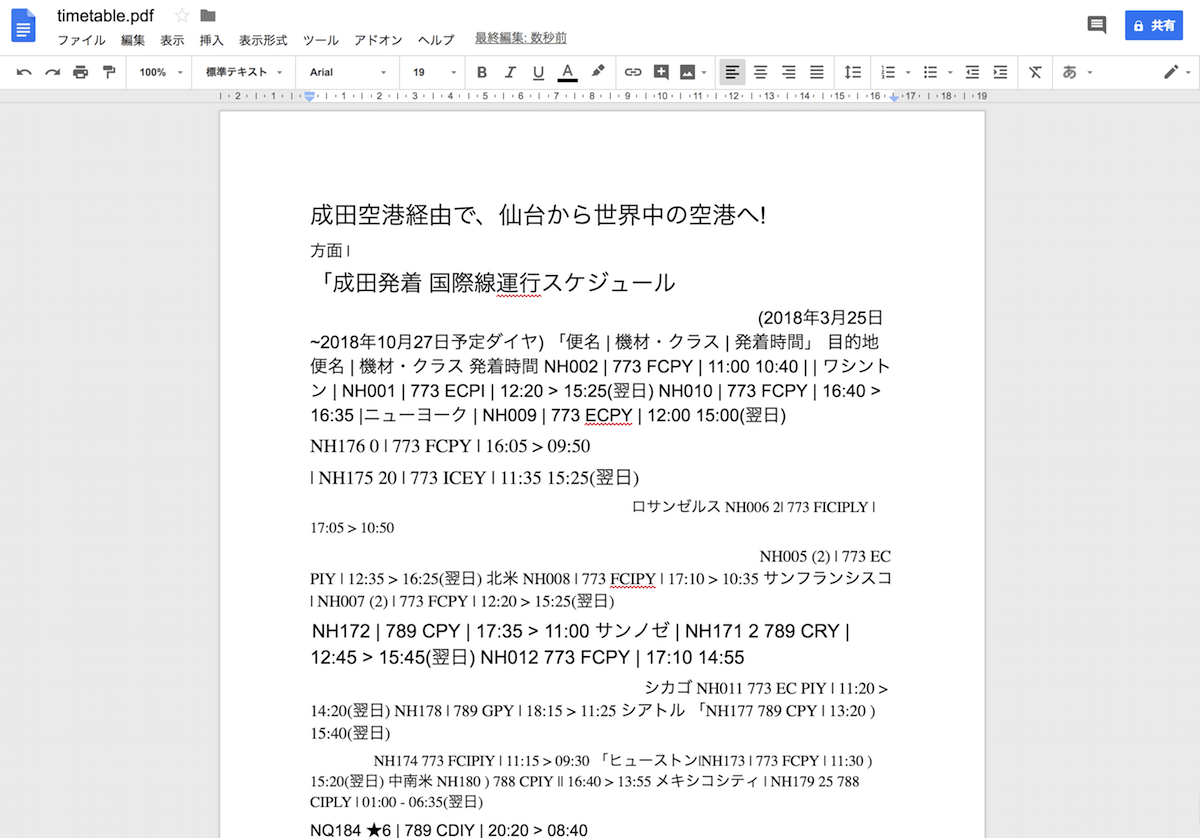
Task: Open the font size 19 dropdown
Action: pos(434,72)
